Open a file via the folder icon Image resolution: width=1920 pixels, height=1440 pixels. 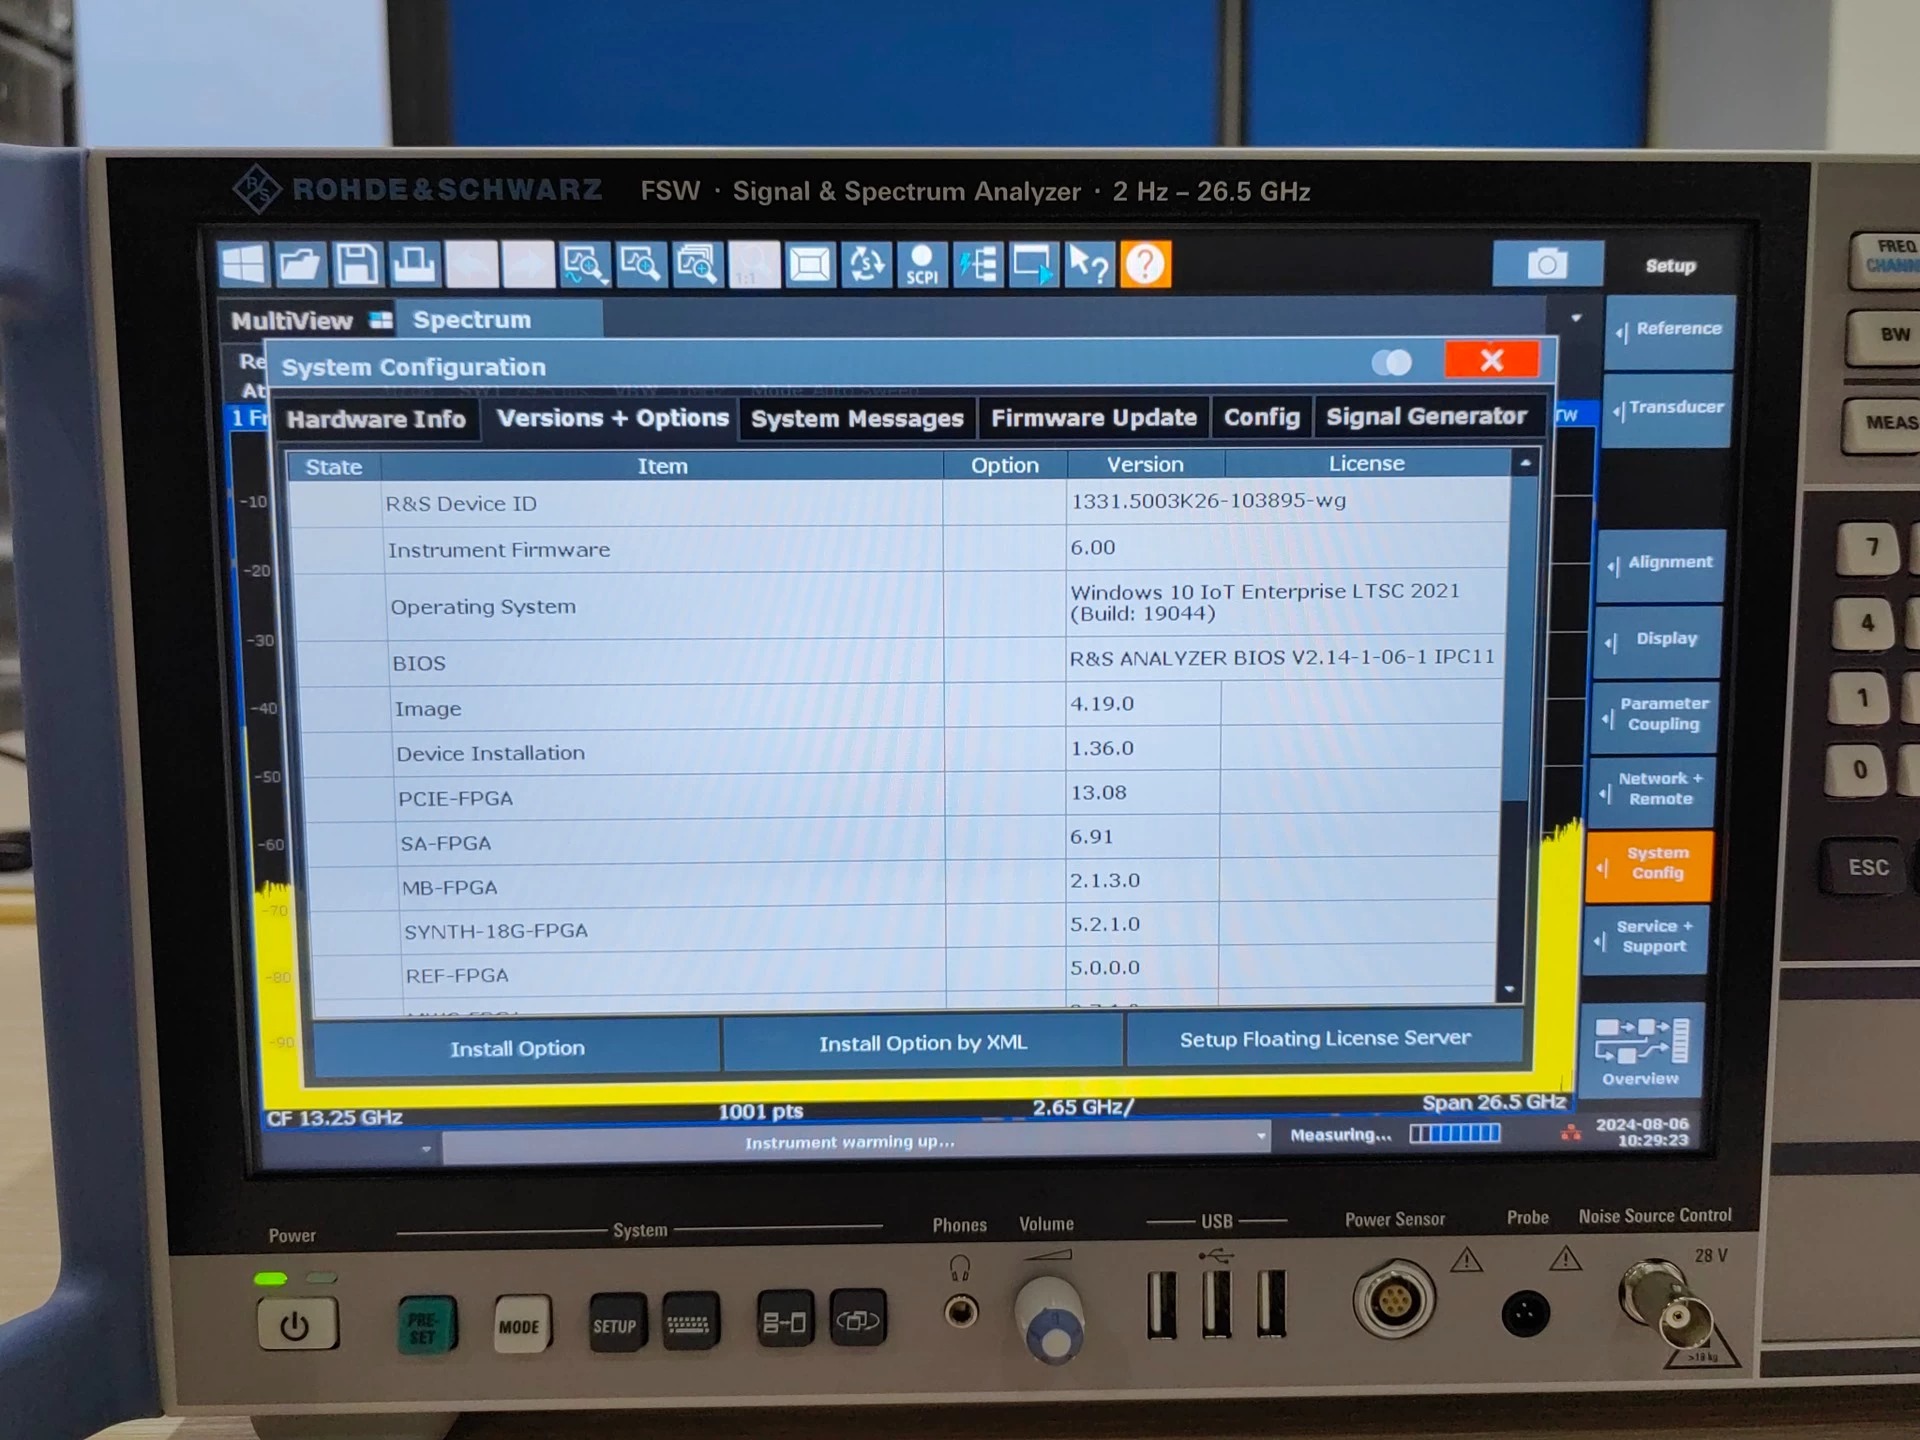point(299,265)
